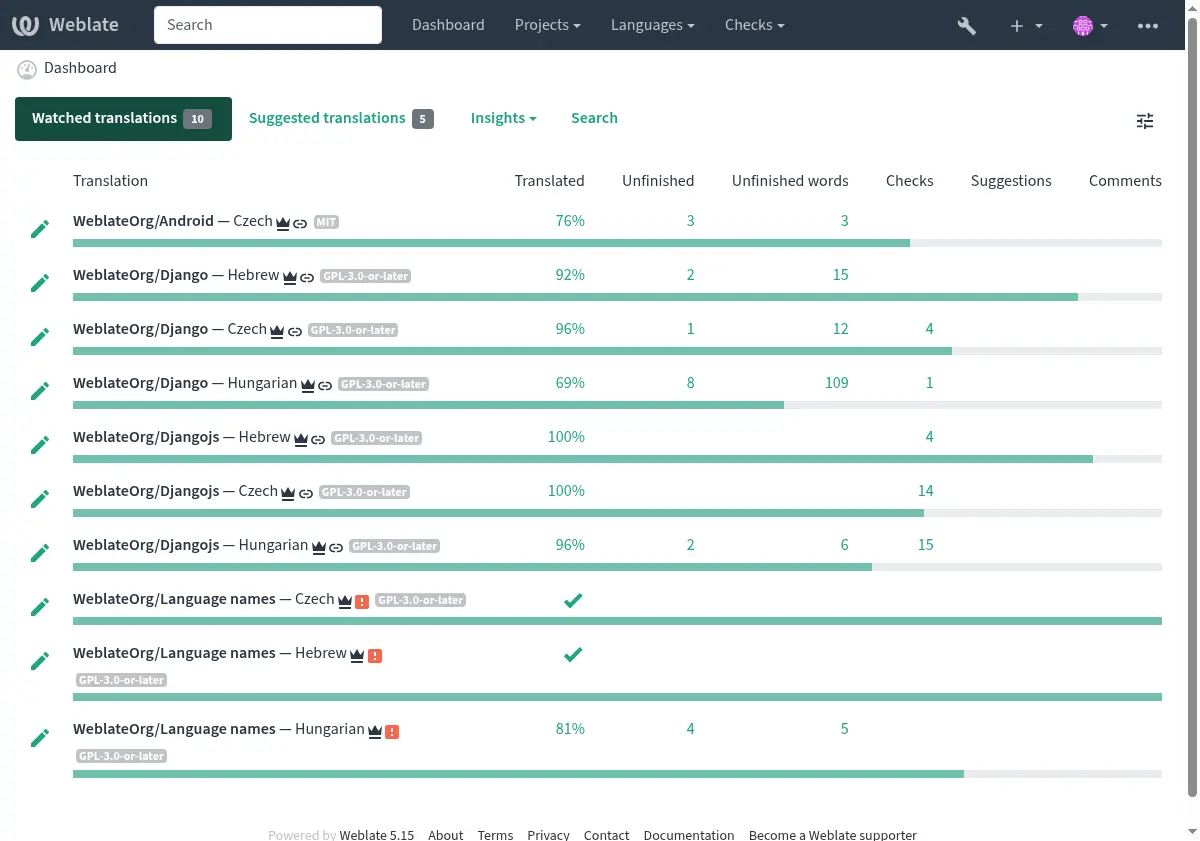Open the Privacy footer link
This screenshot has height=841, width=1200.
pos(548,834)
